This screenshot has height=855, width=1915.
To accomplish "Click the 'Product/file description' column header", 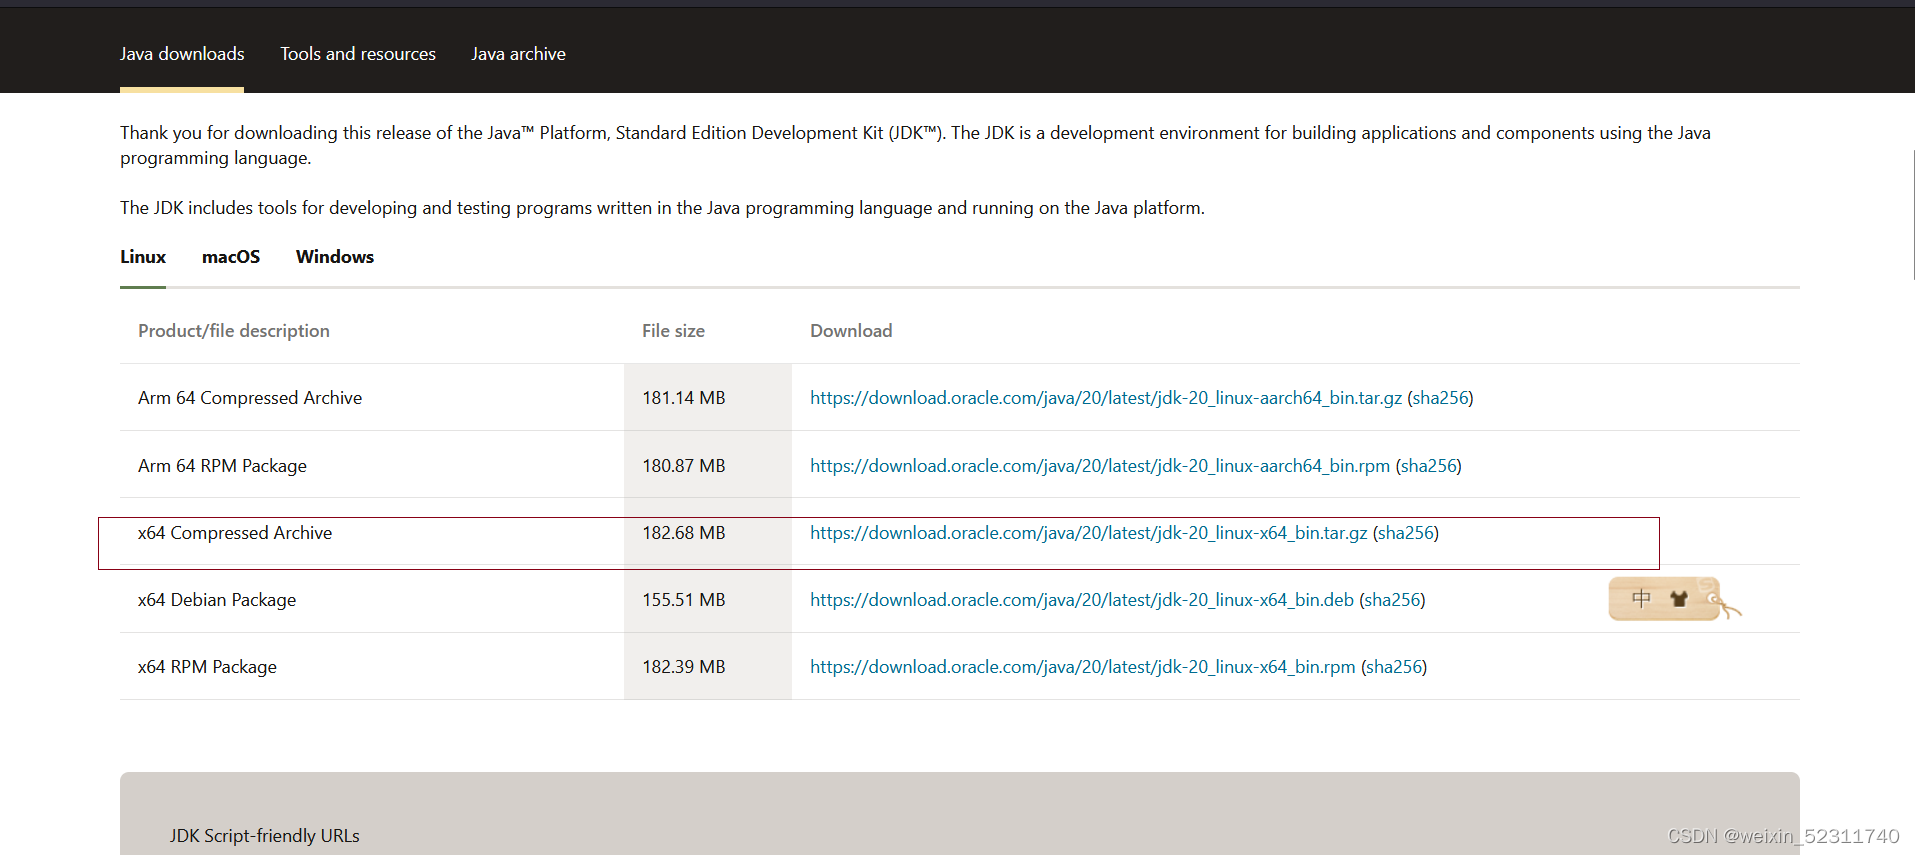I will point(234,331).
